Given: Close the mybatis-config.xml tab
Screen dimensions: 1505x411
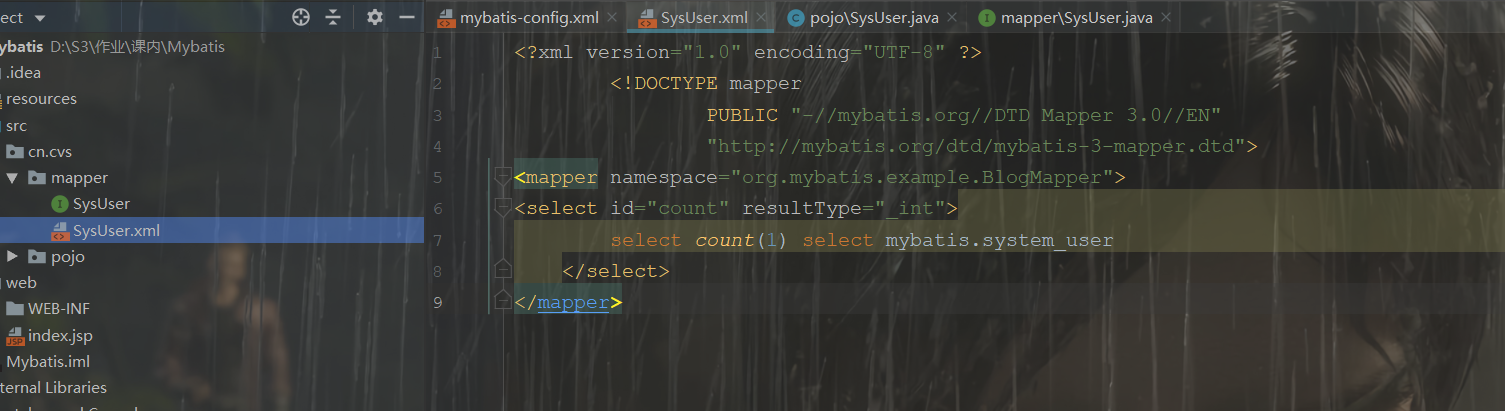Looking at the screenshot, I should [612, 18].
